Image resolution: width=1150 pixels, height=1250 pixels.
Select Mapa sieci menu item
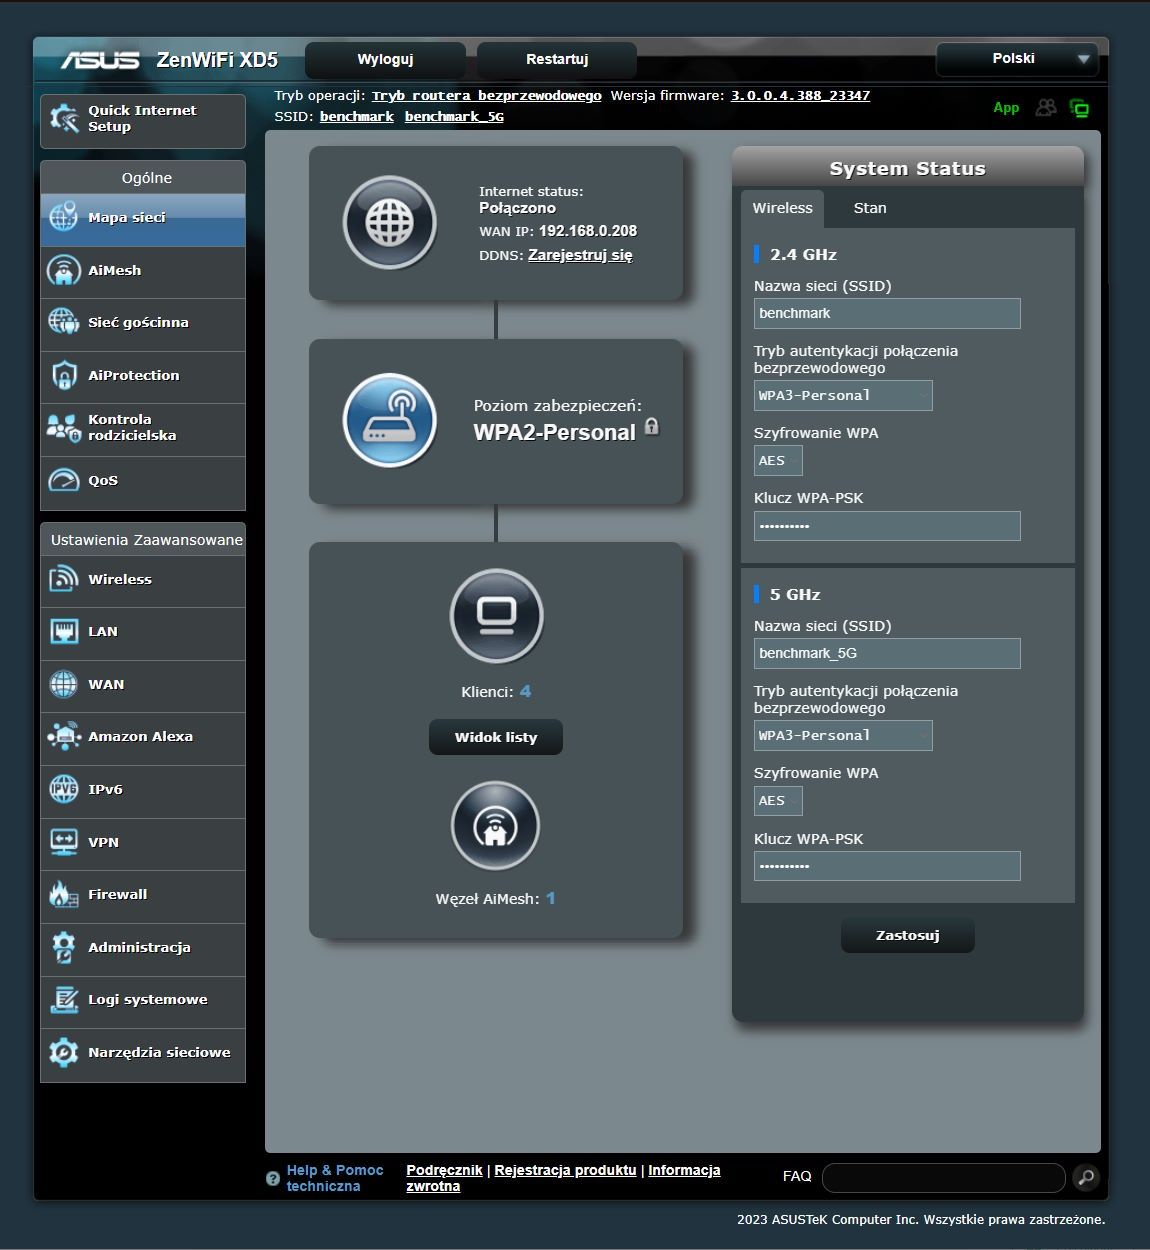[143, 220]
